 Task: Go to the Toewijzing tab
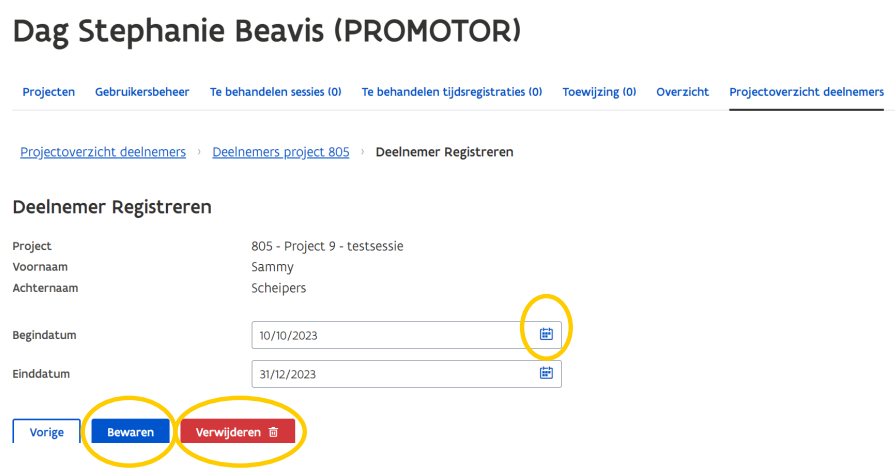click(599, 92)
